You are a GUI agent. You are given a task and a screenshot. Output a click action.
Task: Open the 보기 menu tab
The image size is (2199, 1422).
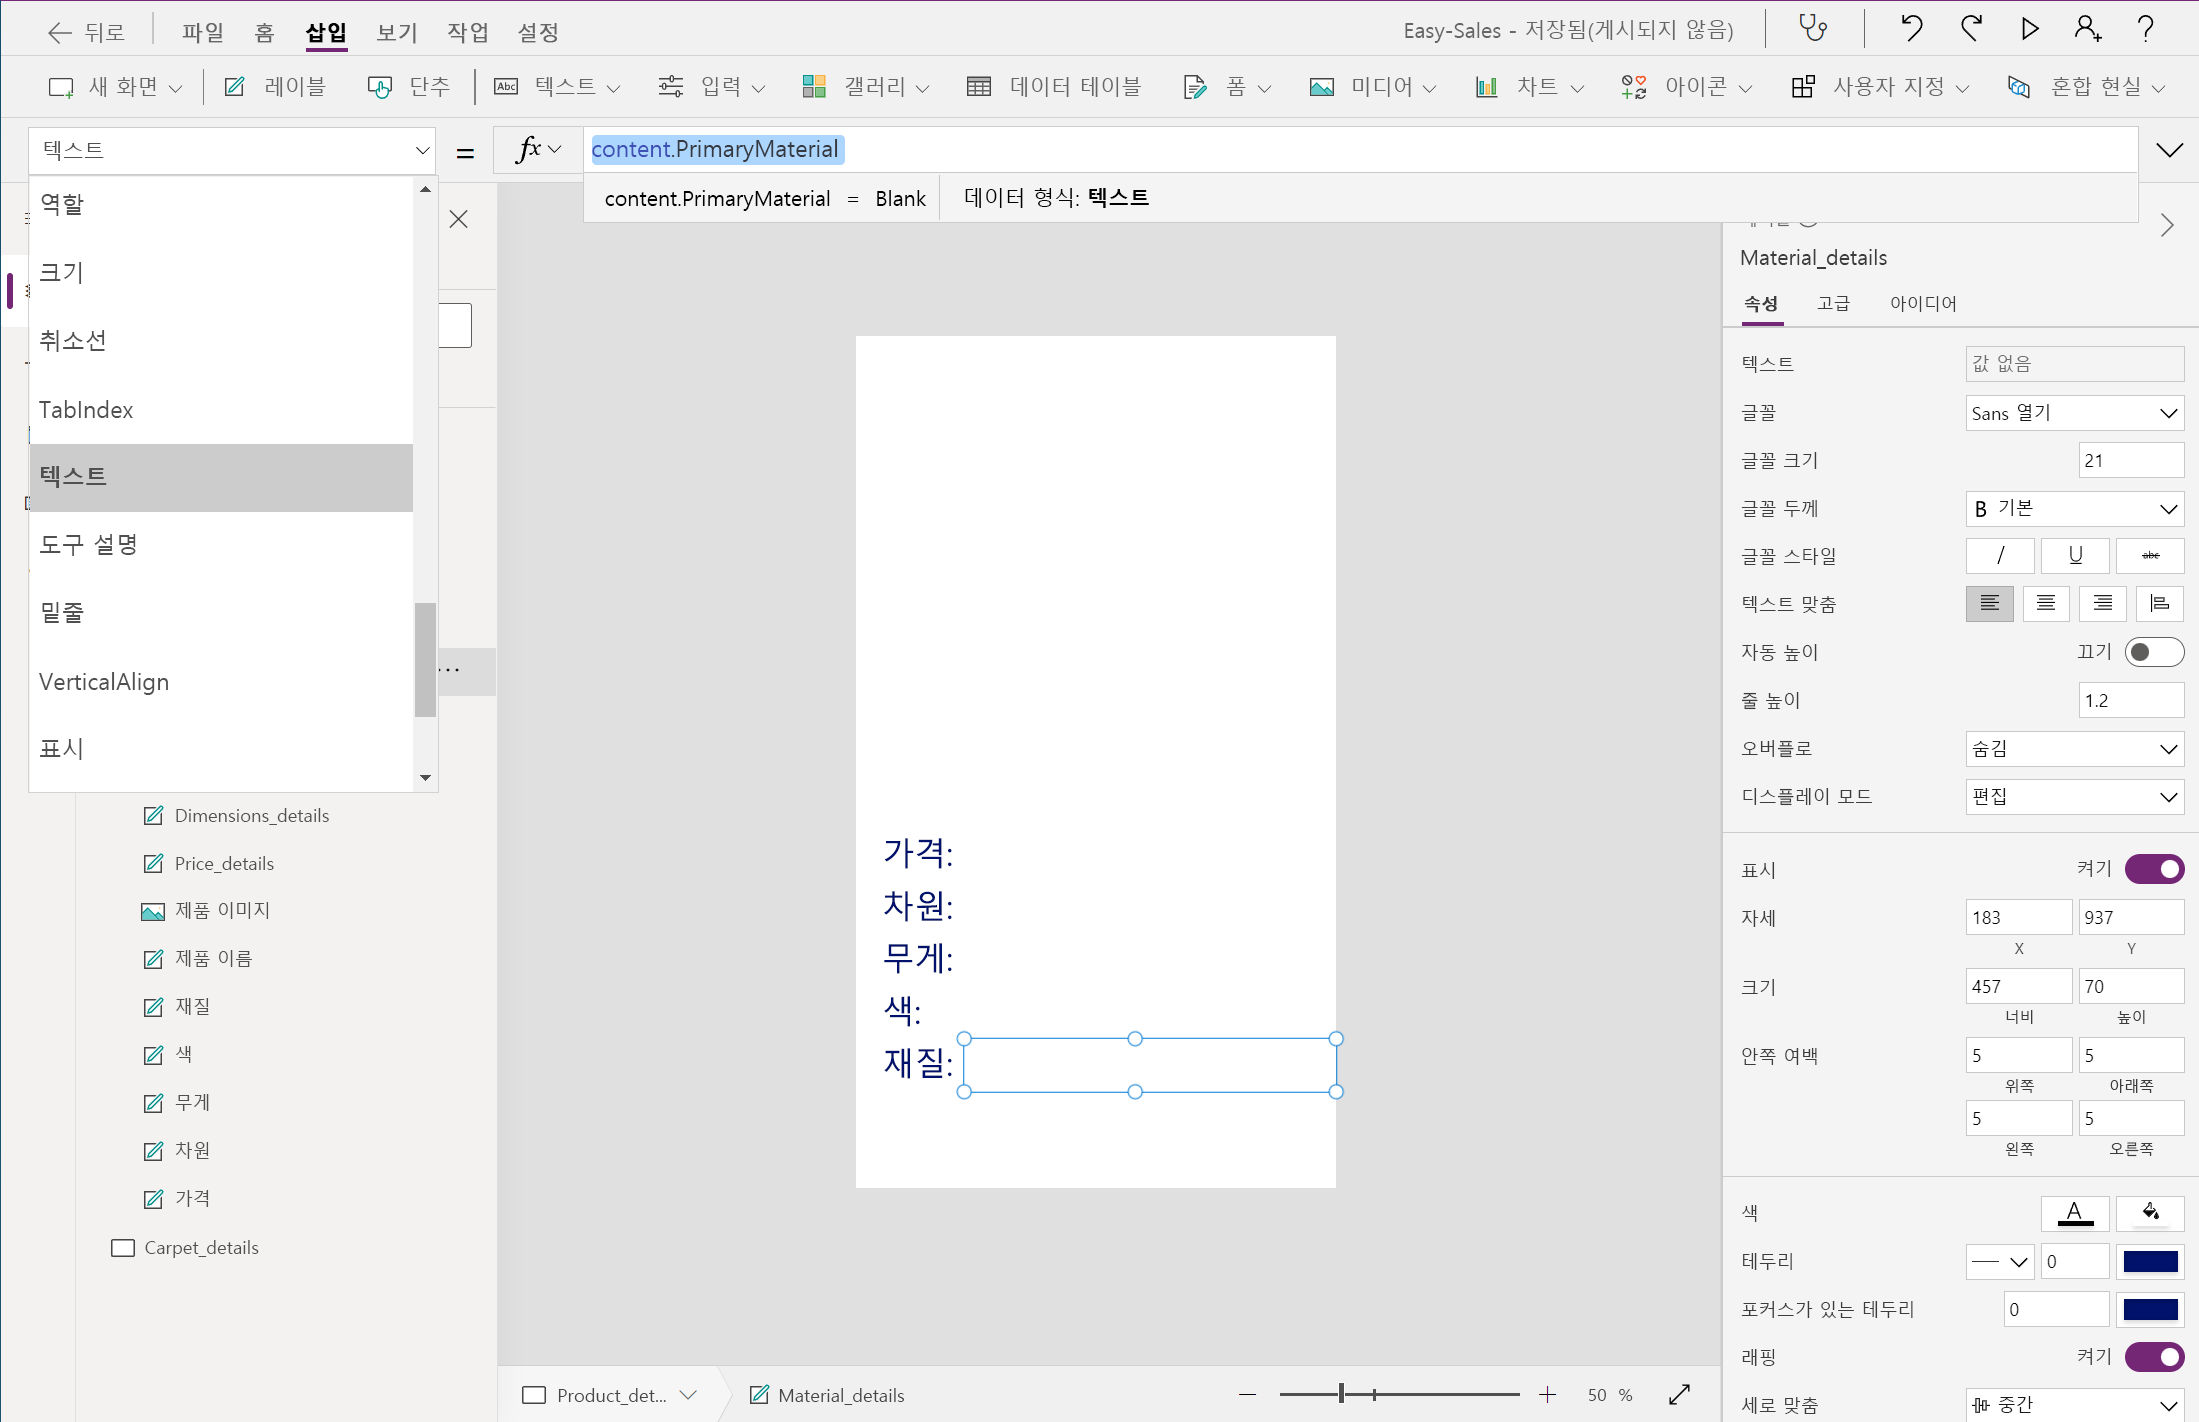396,32
